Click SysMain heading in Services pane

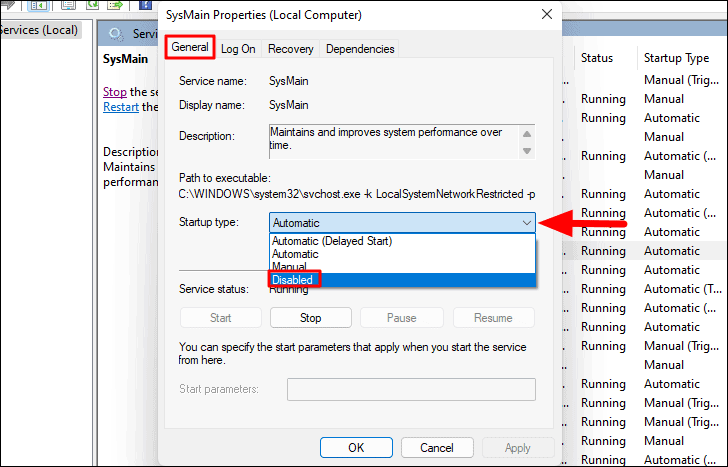point(125,59)
